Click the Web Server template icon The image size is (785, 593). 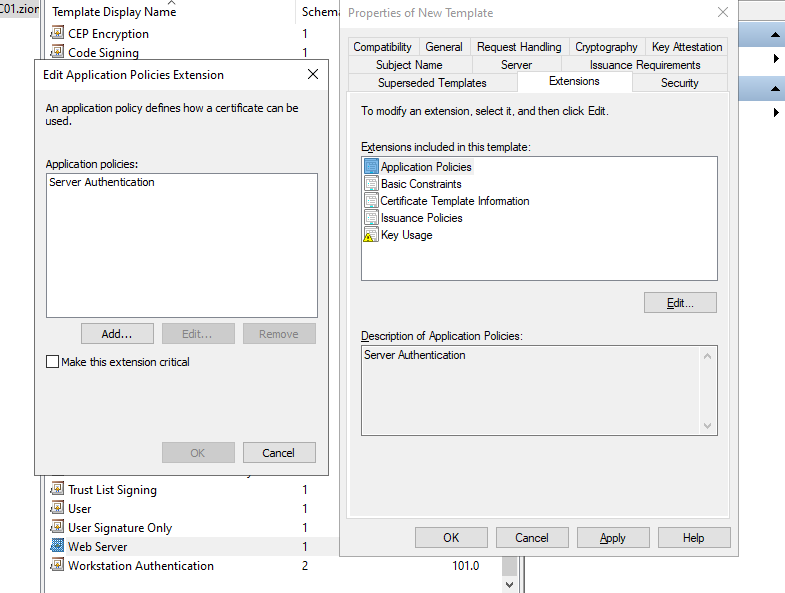[x=58, y=546]
